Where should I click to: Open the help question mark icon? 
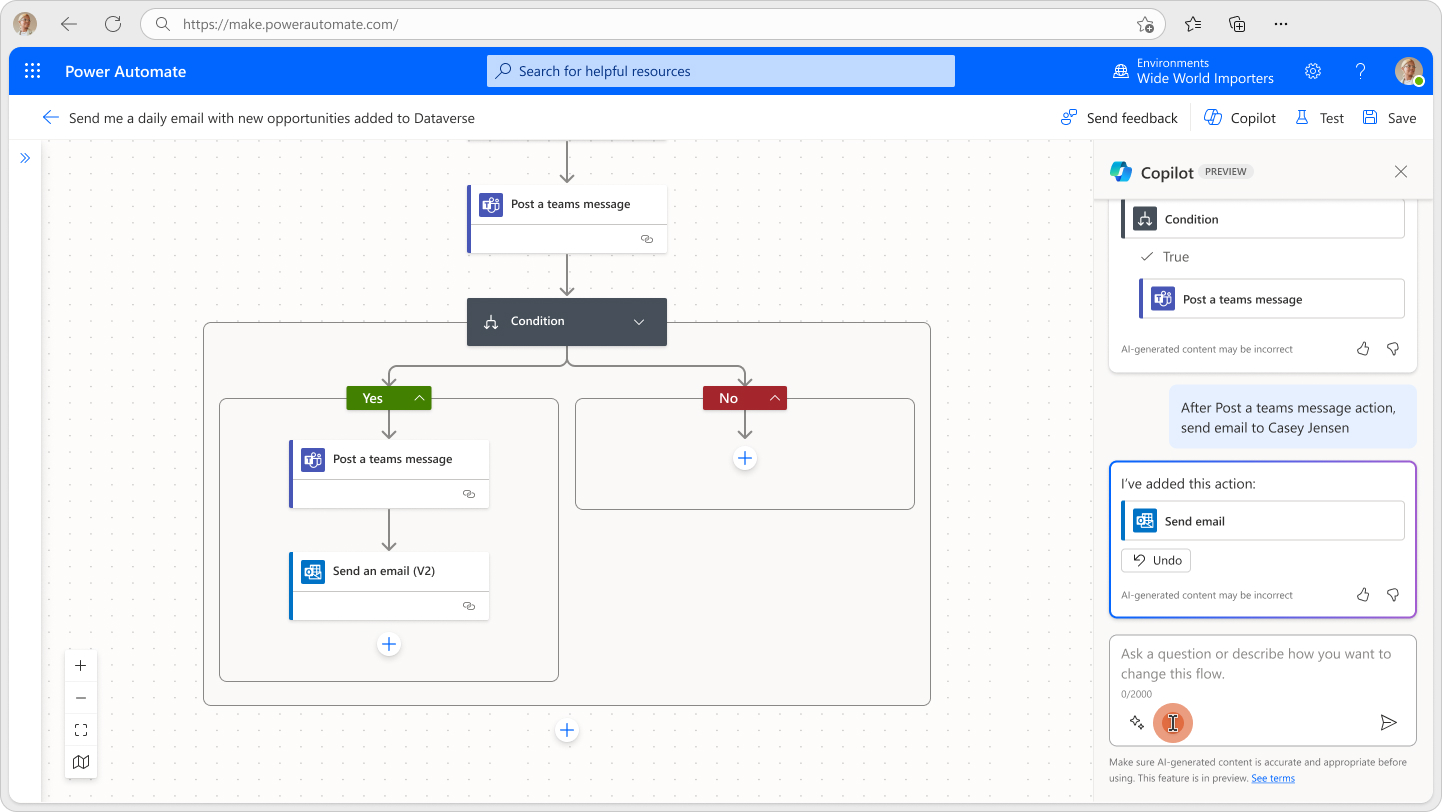[x=1360, y=71]
